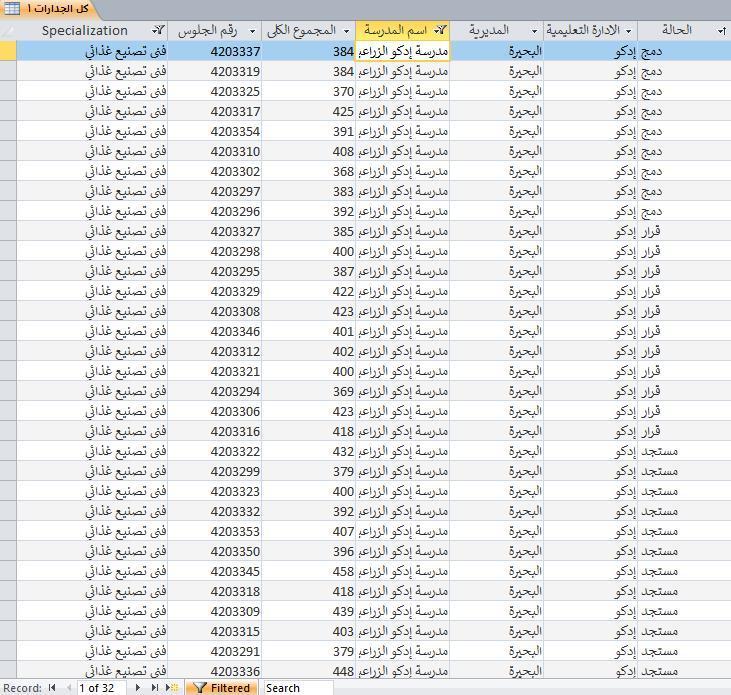Click total score cell 368
This screenshot has height=695, width=731.
pyautogui.click(x=309, y=172)
